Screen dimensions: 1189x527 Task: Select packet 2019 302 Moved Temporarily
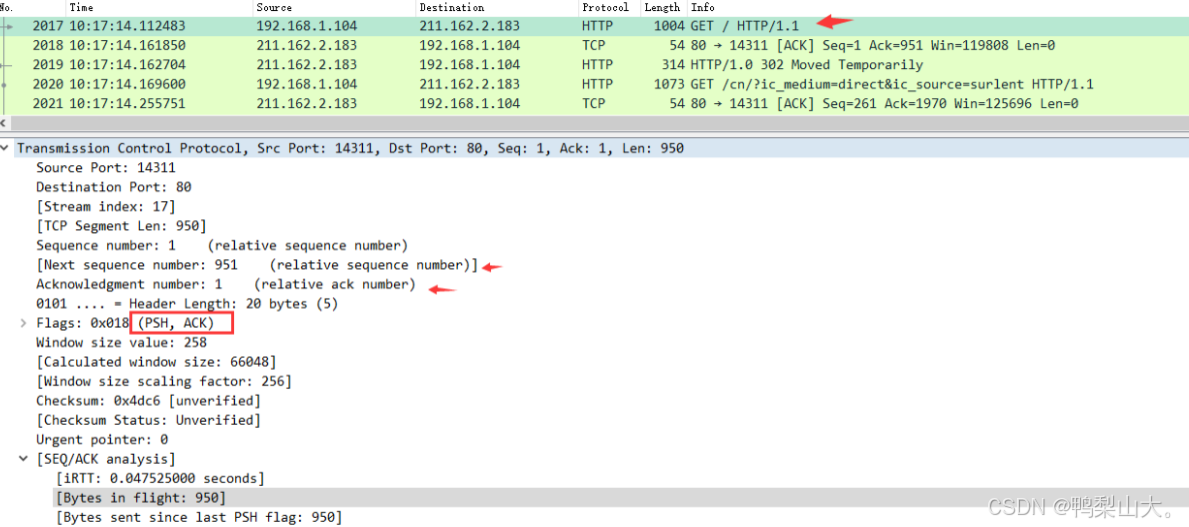pyautogui.click(x=594, y=65)
